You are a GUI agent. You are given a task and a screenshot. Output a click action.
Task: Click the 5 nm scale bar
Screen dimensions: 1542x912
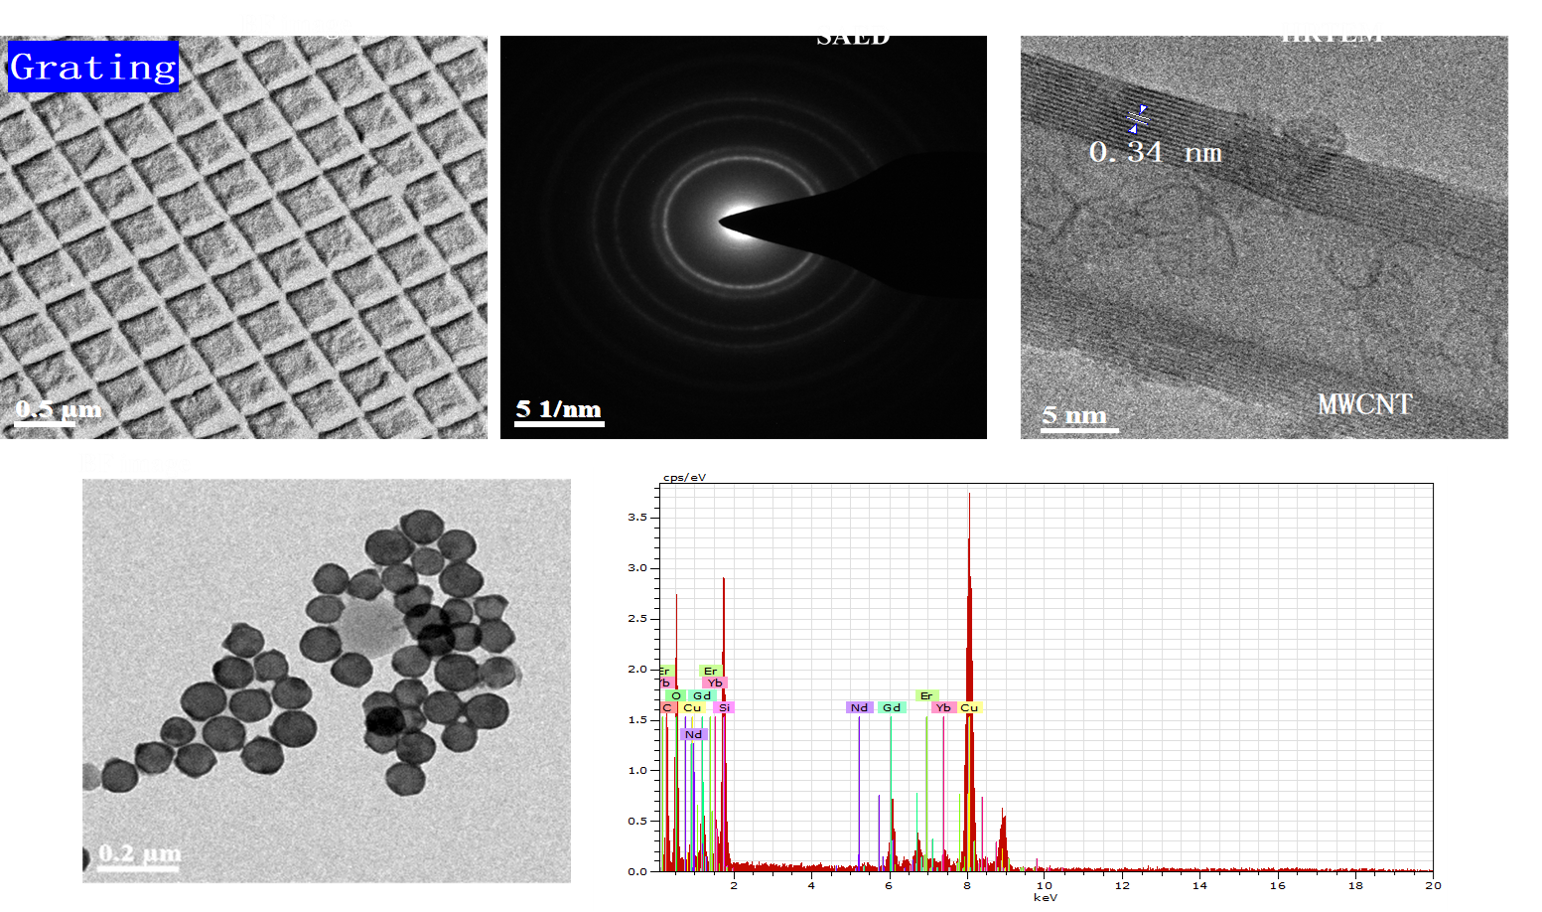(x=1074, y=416)
